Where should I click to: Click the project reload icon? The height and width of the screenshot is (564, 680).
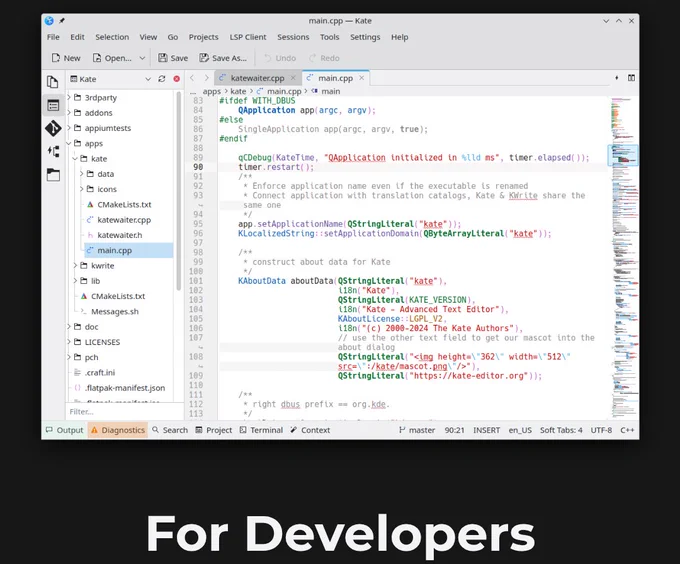click(x=162, y=79)
